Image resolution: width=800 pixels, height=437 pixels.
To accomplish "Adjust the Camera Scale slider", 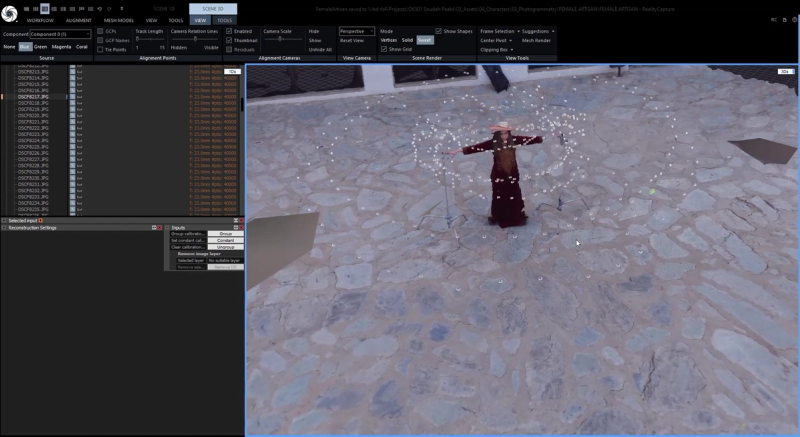I will click(280, 39).
